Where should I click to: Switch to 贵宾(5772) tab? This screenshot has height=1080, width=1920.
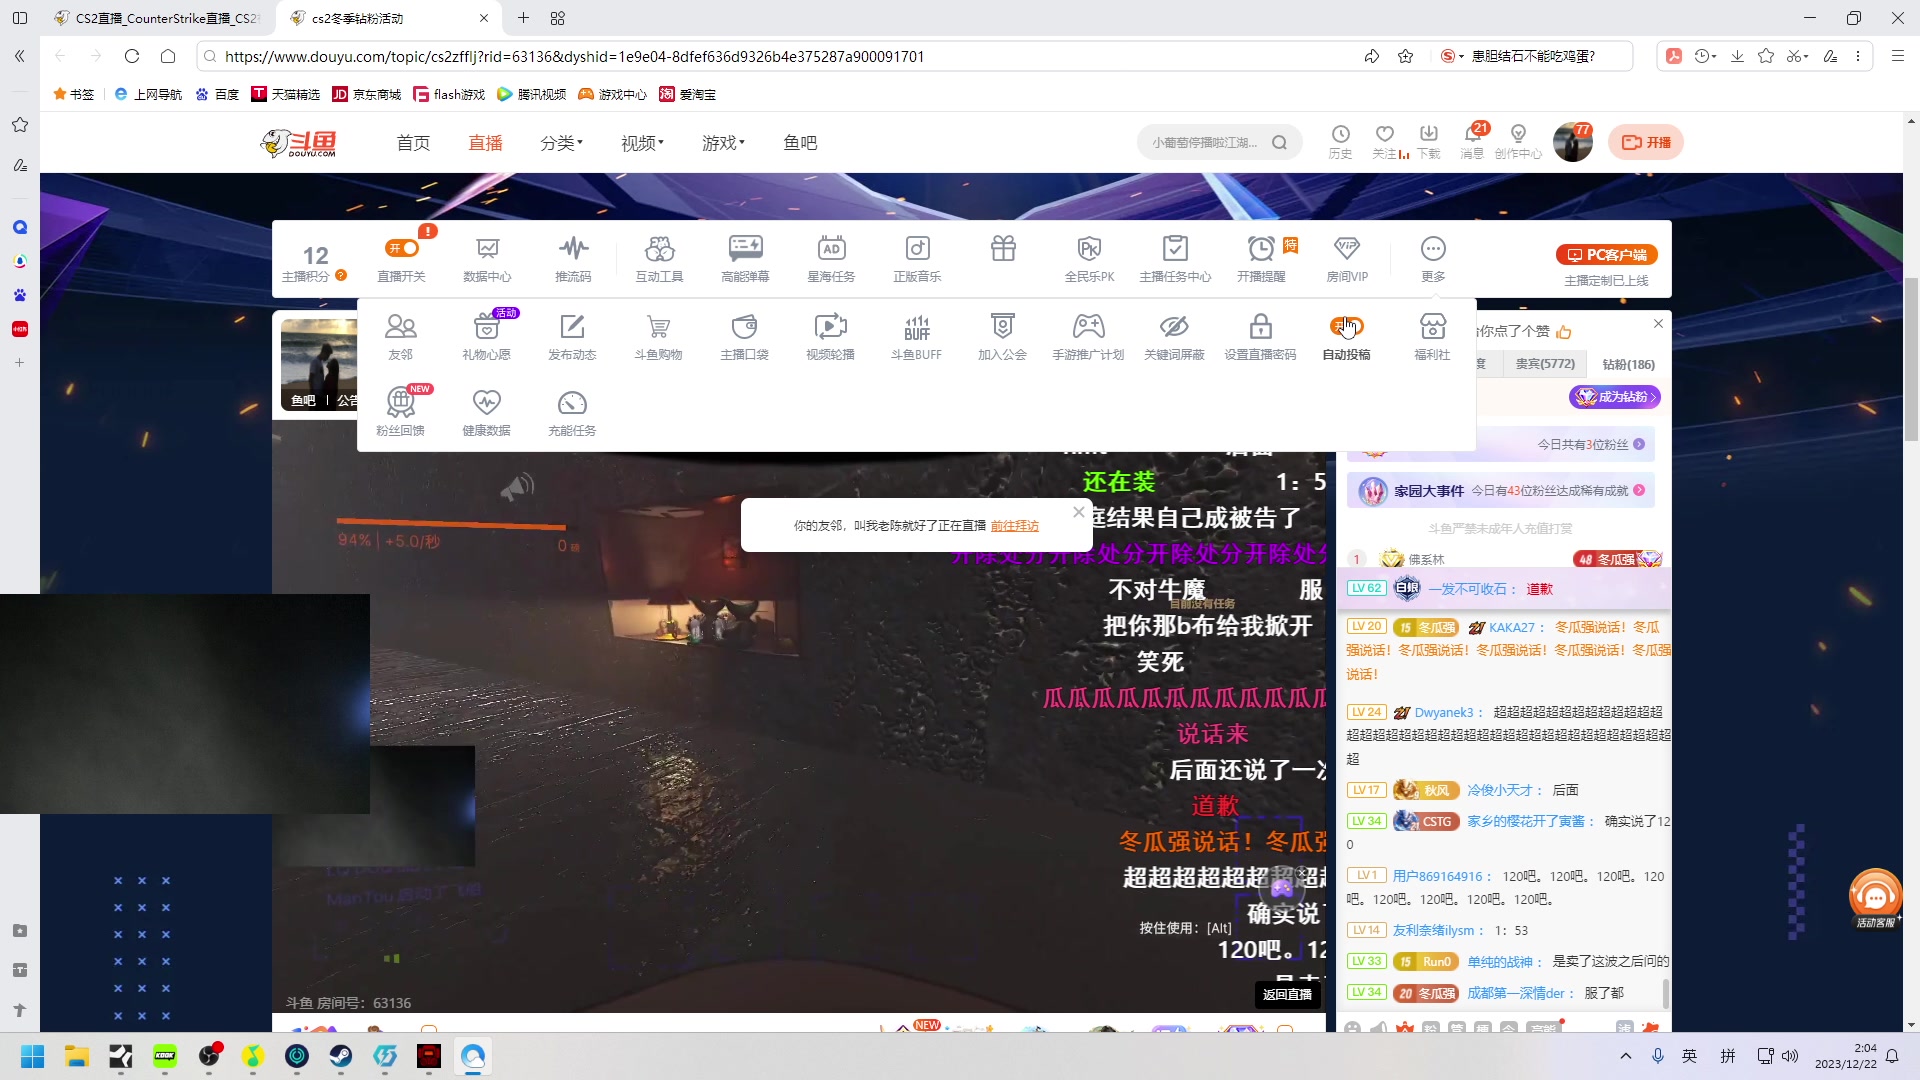point(1545,364)
